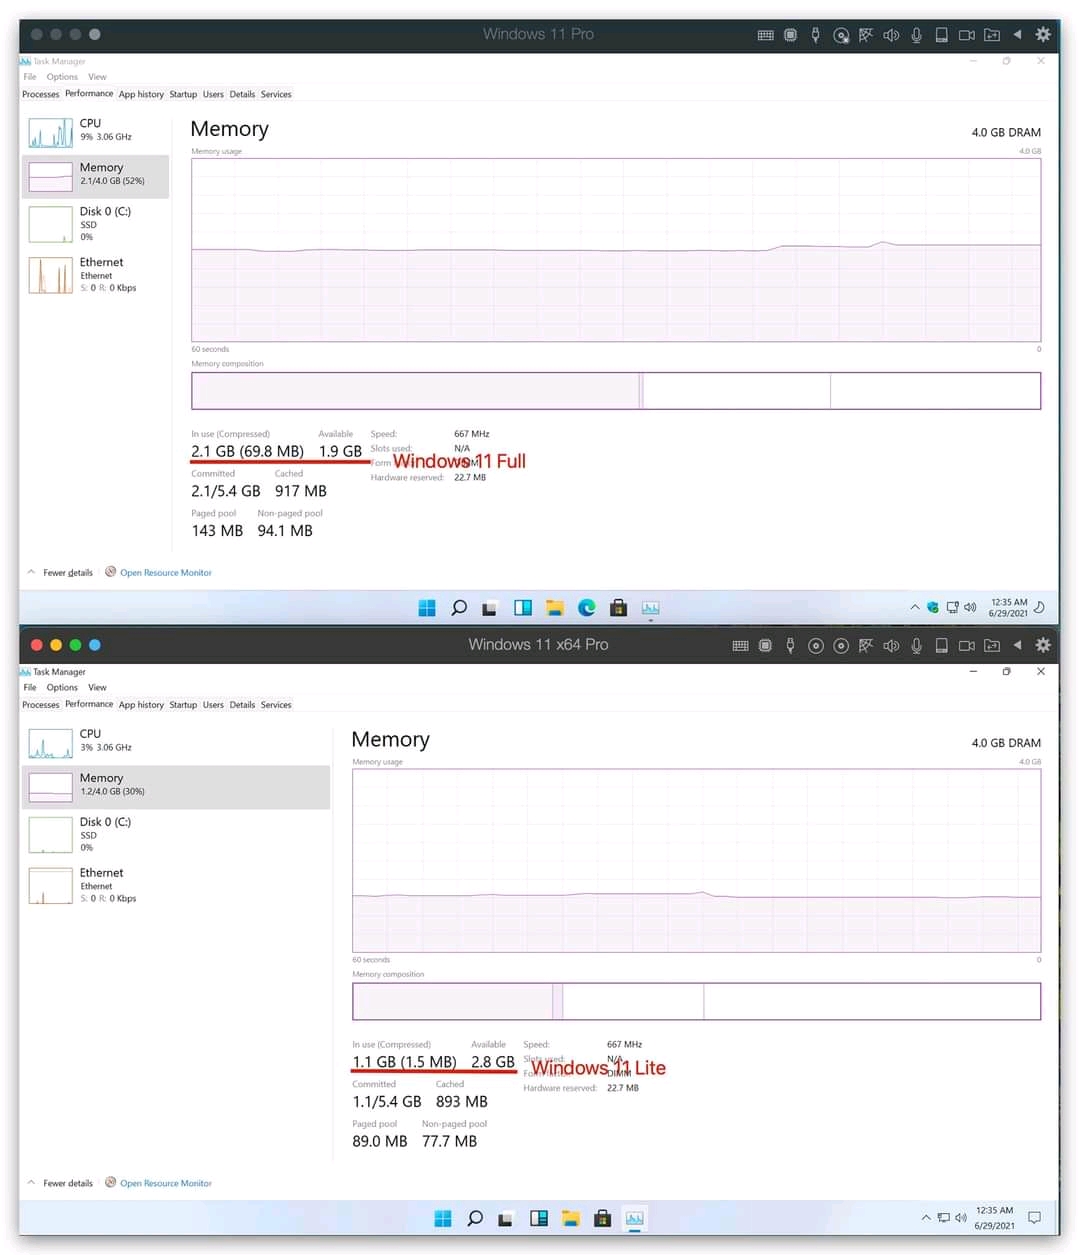Select Memory 2.1/4.0 GB sidebar item

pos(95,176)
